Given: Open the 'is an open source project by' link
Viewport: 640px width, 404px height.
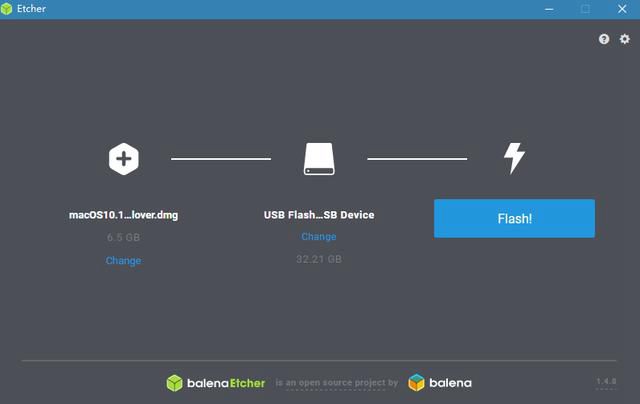Looking at the screenshot, I should 337,383.
